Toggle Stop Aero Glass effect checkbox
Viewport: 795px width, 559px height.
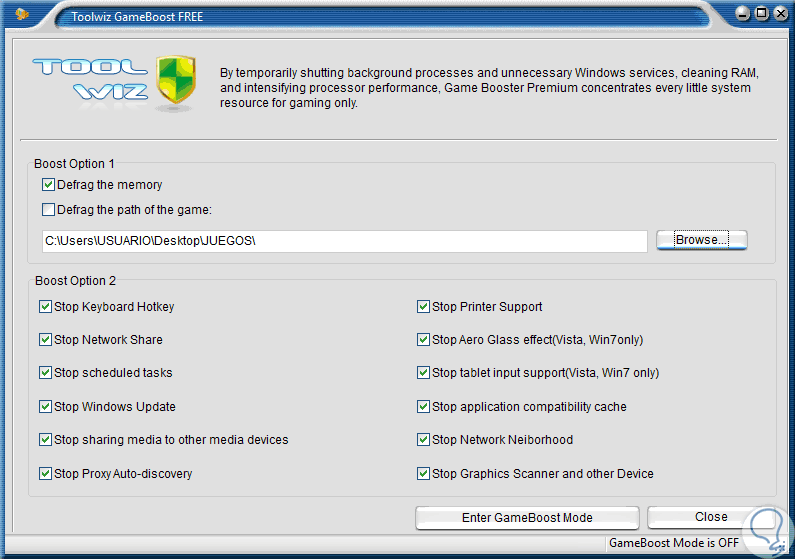point(423,340)
